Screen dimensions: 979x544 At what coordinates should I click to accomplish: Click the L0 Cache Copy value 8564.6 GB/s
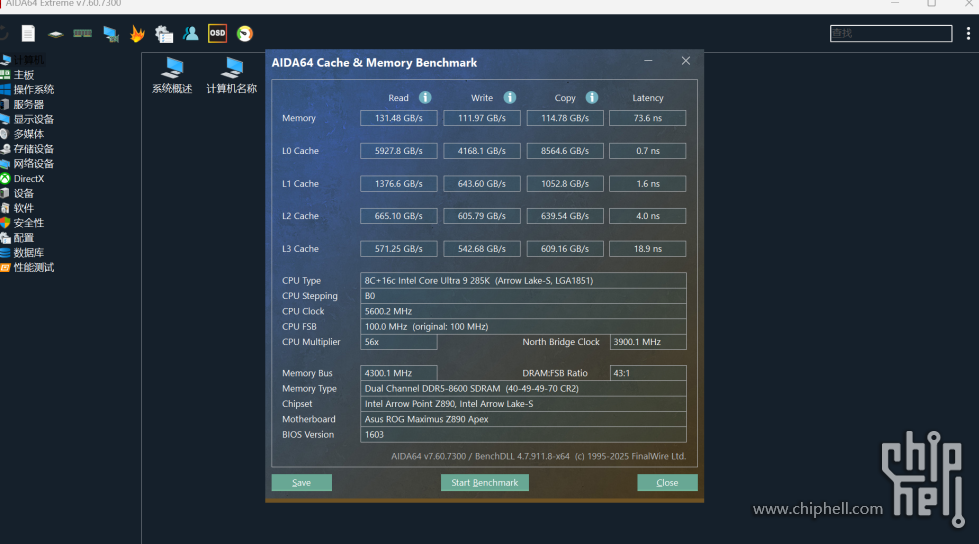[x=565, y=151]
